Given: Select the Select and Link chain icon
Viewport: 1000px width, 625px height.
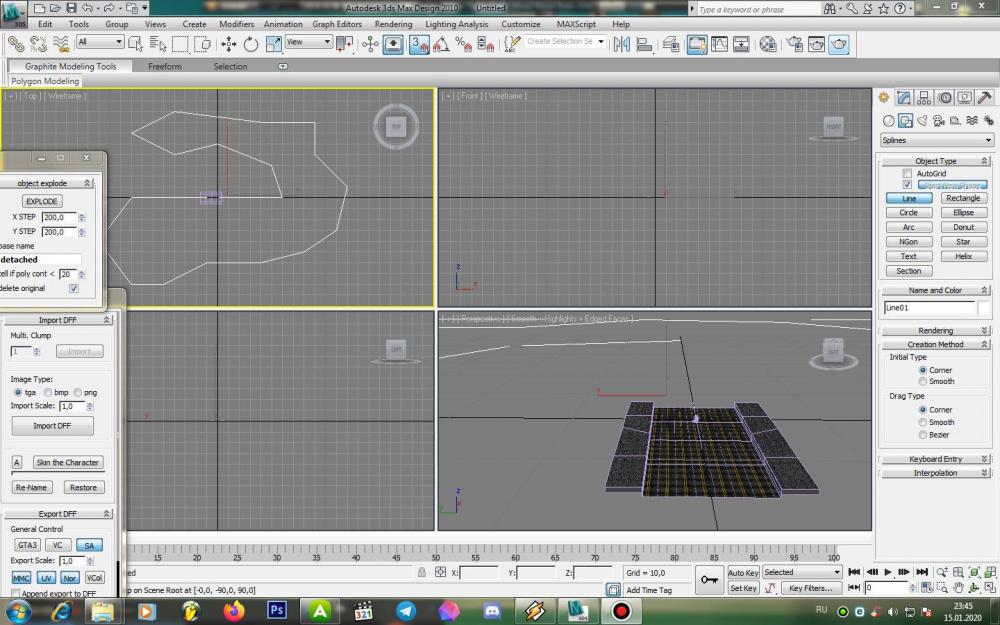Looking at the screenshot, I should click(15, 44).
